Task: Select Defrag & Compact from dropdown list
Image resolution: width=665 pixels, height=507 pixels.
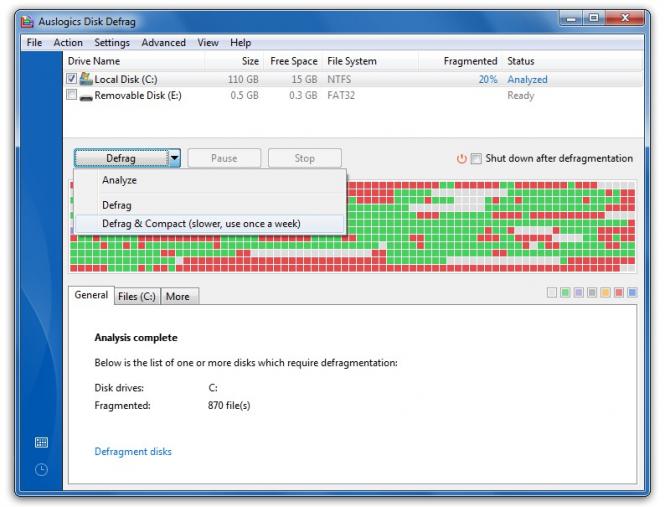Action: [x=201, y=223]
